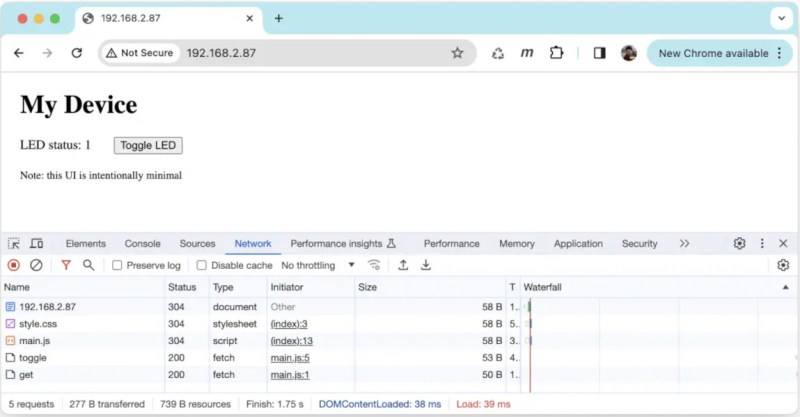Toggle the device toolbar icon
Screen dimensions: 800x417
pyautogui.click(x=36, y=243)
